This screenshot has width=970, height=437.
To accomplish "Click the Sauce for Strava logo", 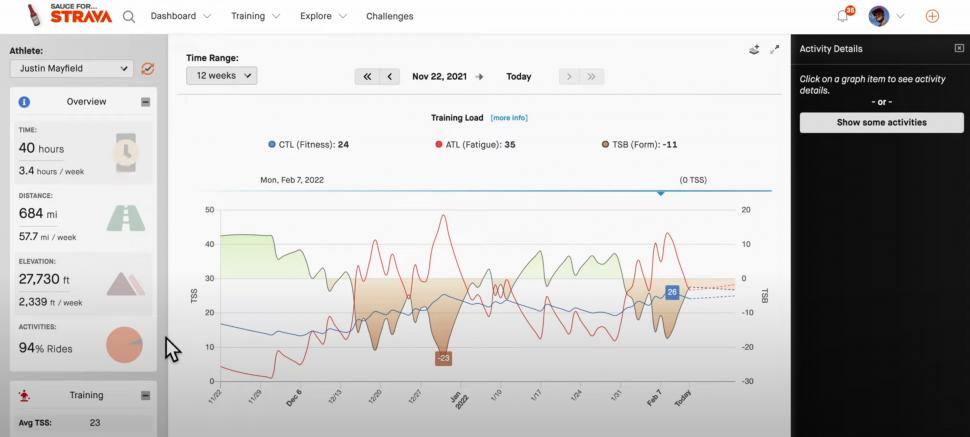I will coord(70,15).
